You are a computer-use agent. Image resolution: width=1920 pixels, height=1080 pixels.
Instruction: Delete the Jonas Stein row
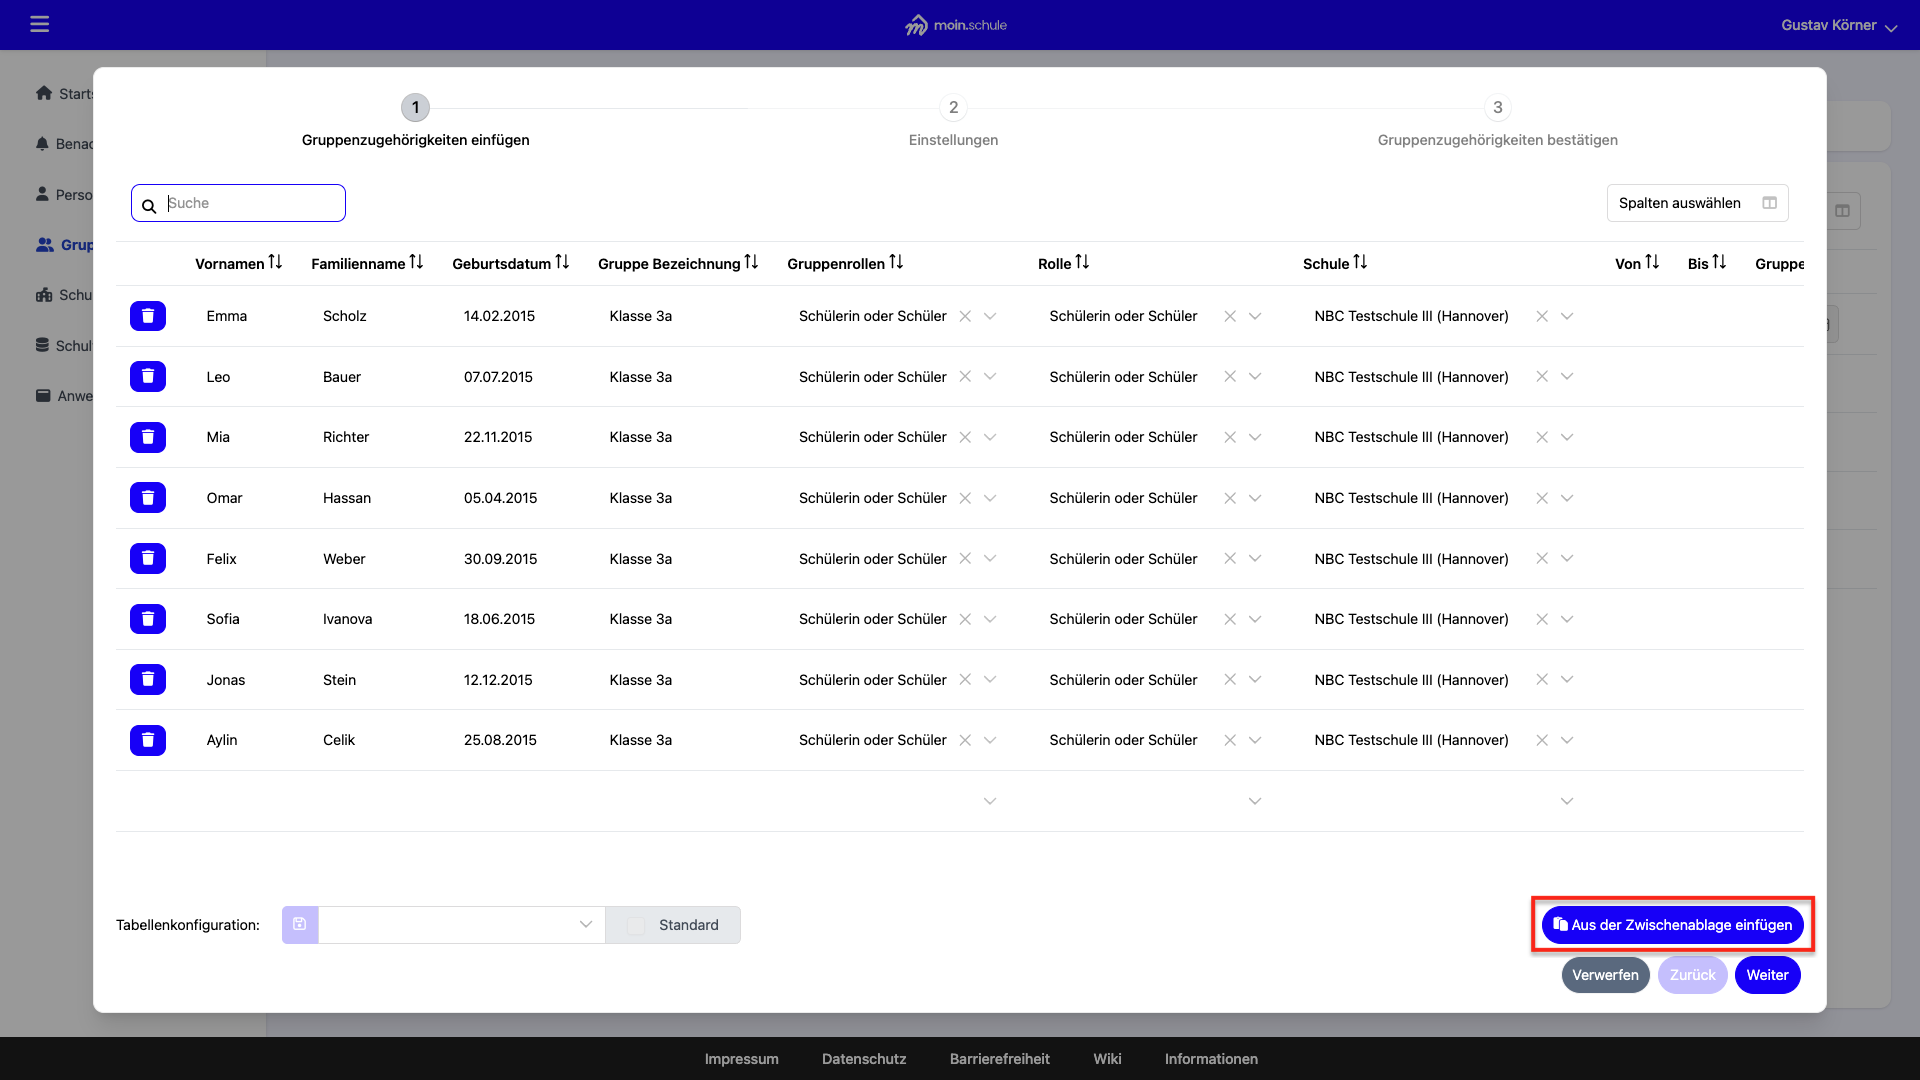coord(148,680)
